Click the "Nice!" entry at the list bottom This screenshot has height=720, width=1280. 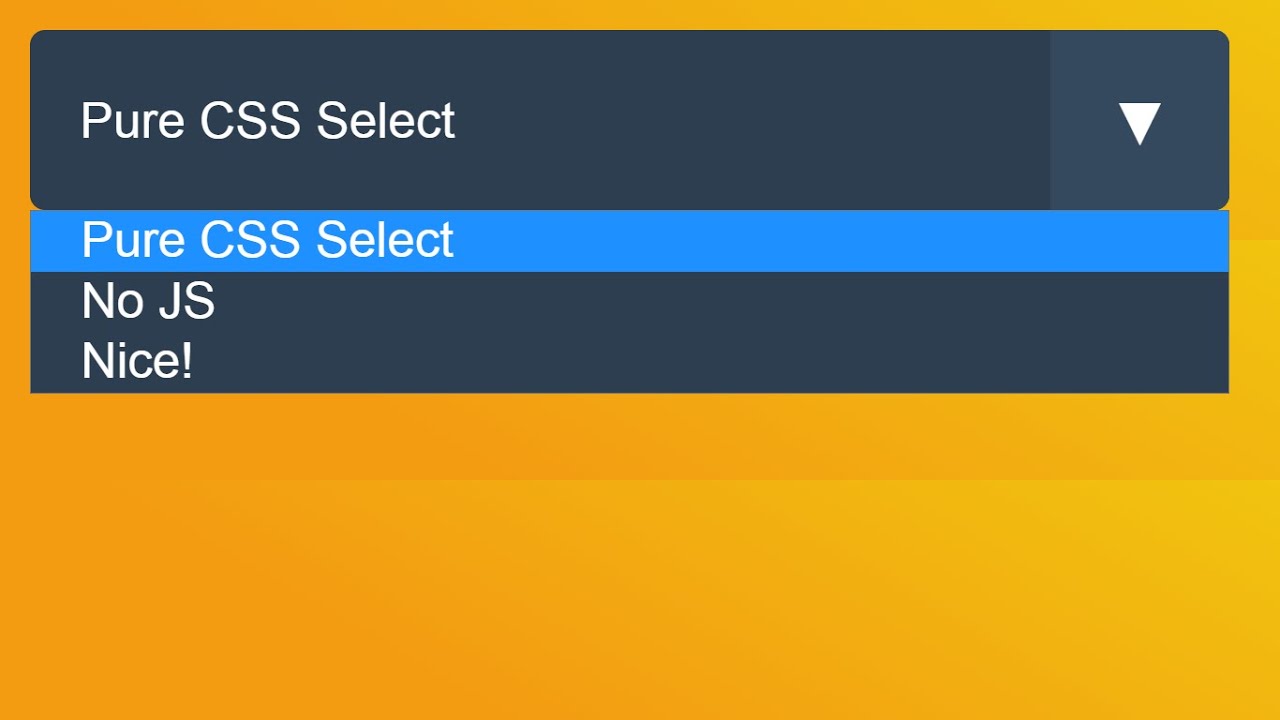137,361
